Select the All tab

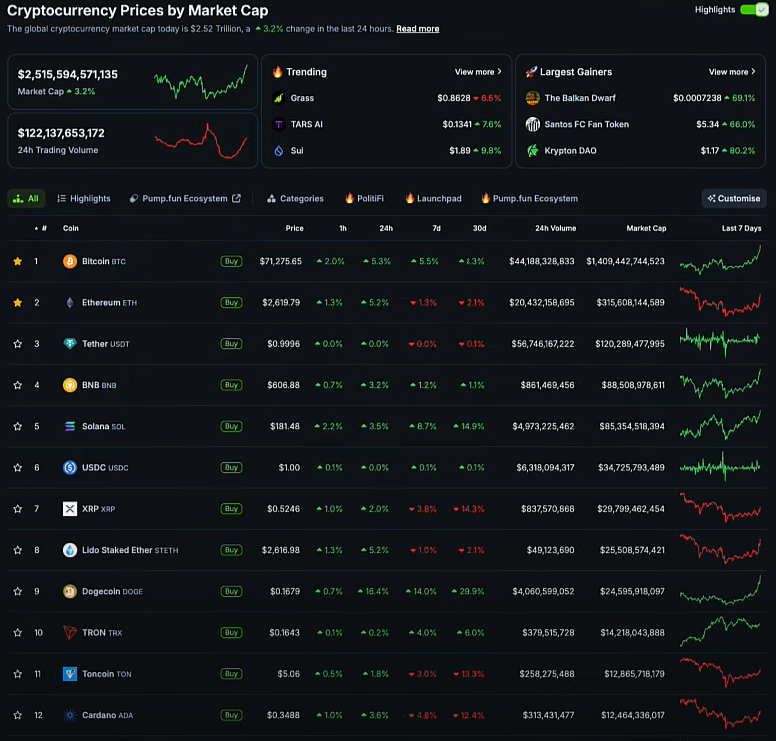[x=26, y=198]
